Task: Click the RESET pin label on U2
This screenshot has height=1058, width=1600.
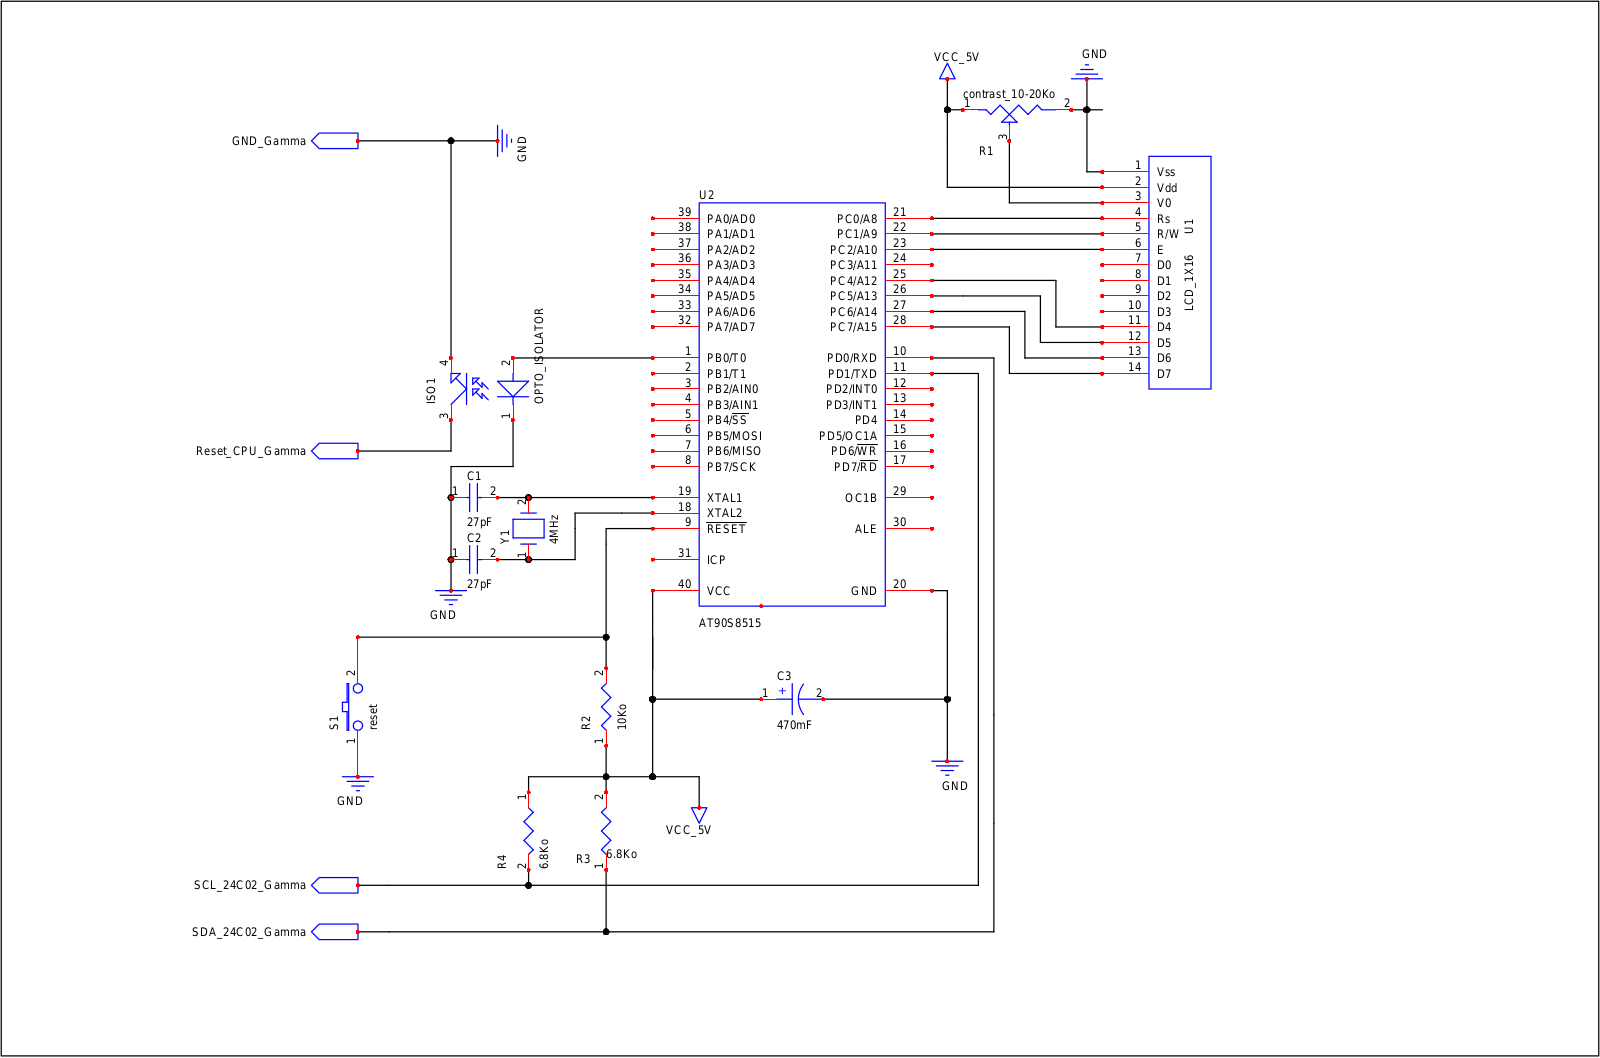Action: (726, 529)
